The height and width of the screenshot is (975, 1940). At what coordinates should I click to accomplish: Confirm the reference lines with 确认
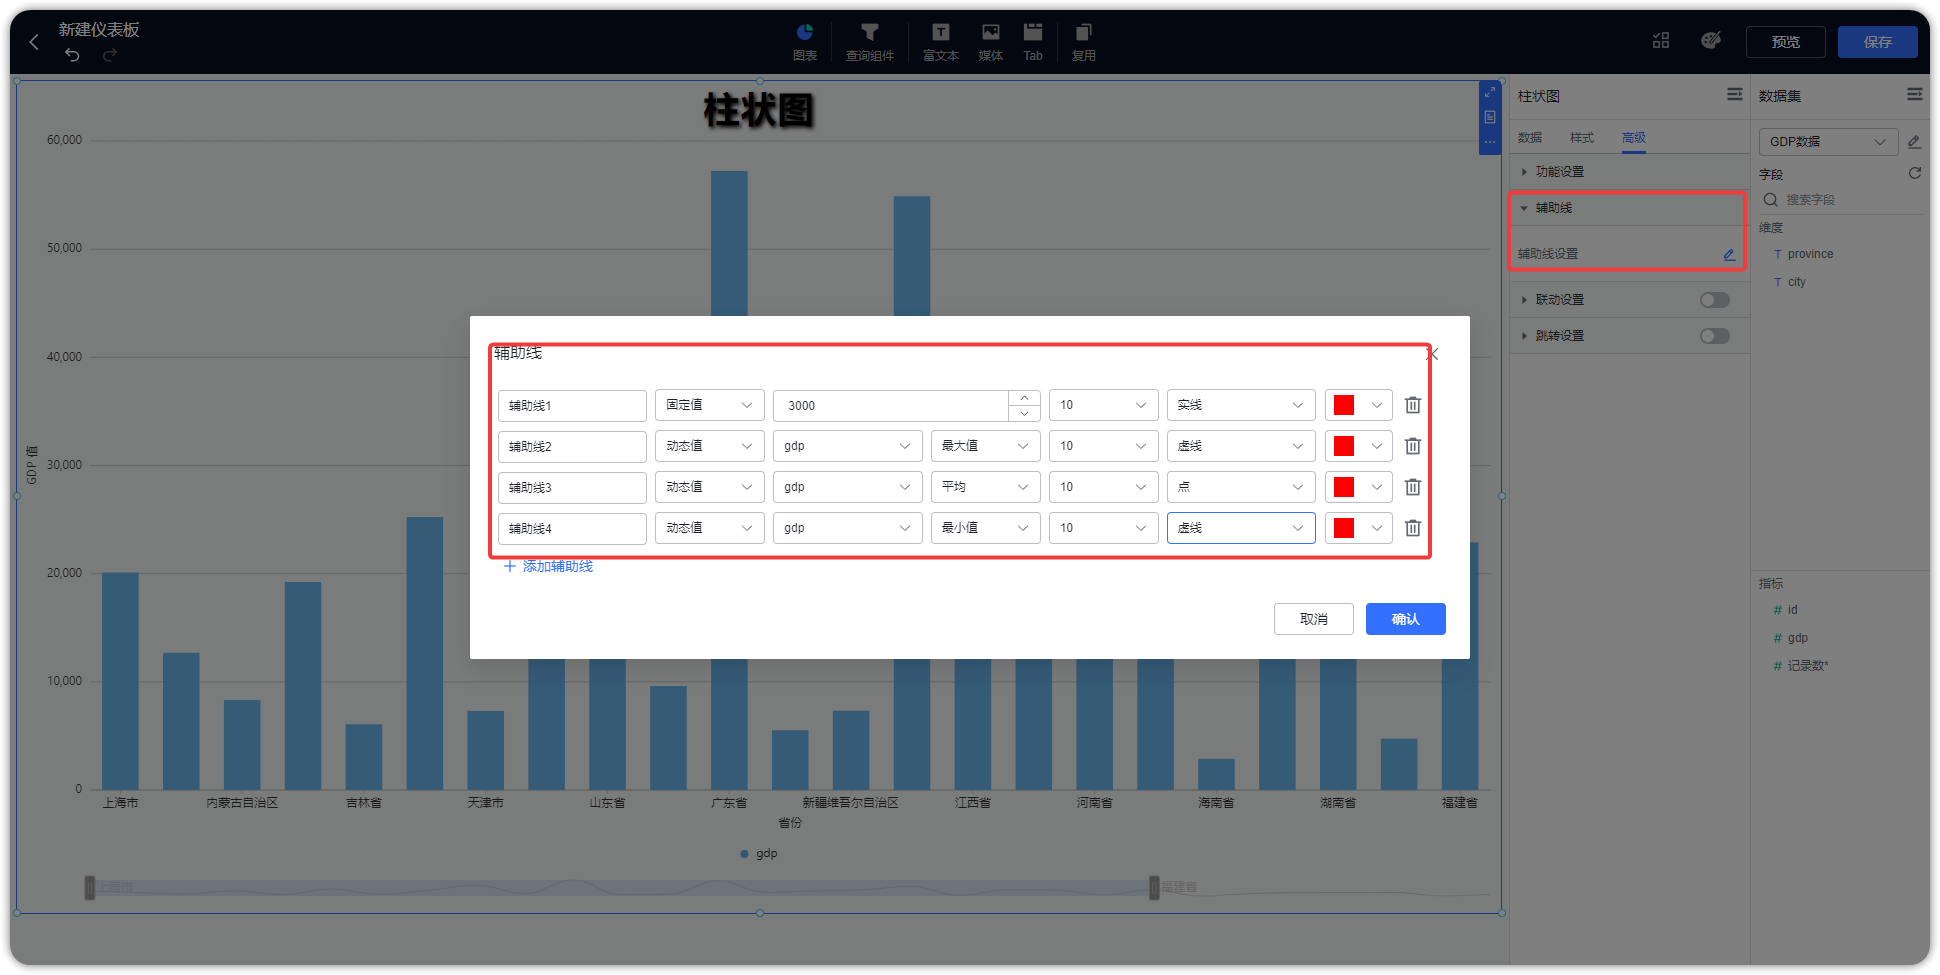tap(1406, 619)
